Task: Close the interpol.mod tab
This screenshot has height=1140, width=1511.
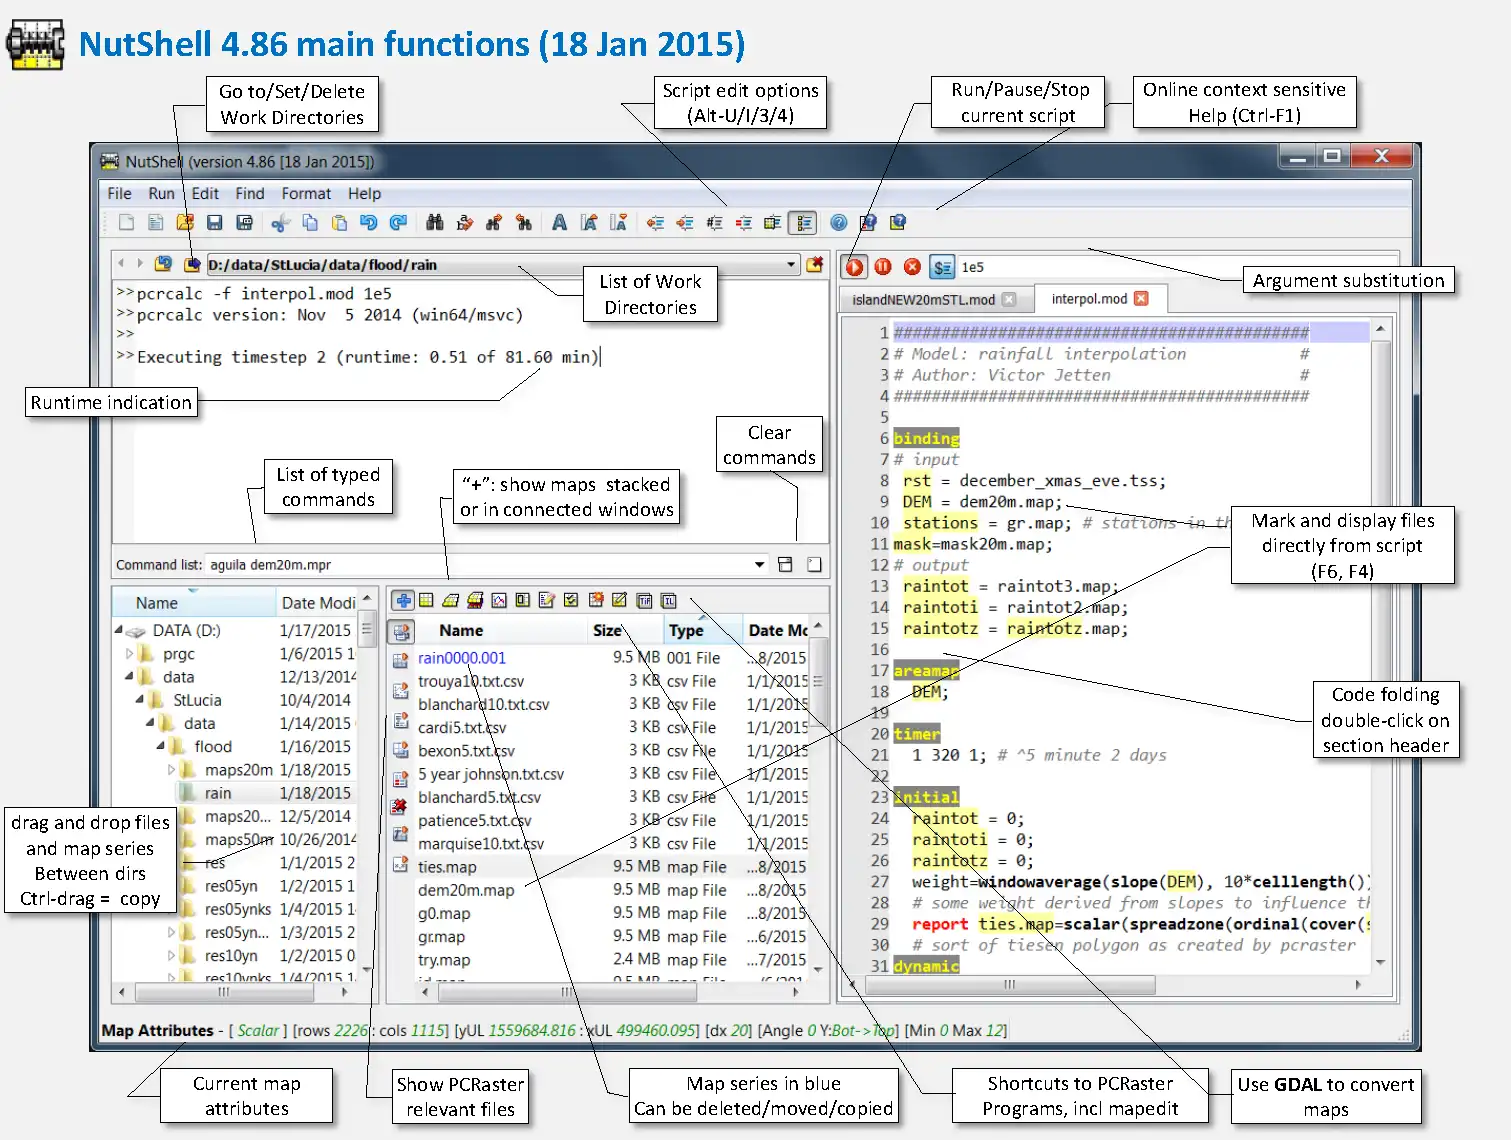Action: pyautogui.click(x=1142, y=298)
